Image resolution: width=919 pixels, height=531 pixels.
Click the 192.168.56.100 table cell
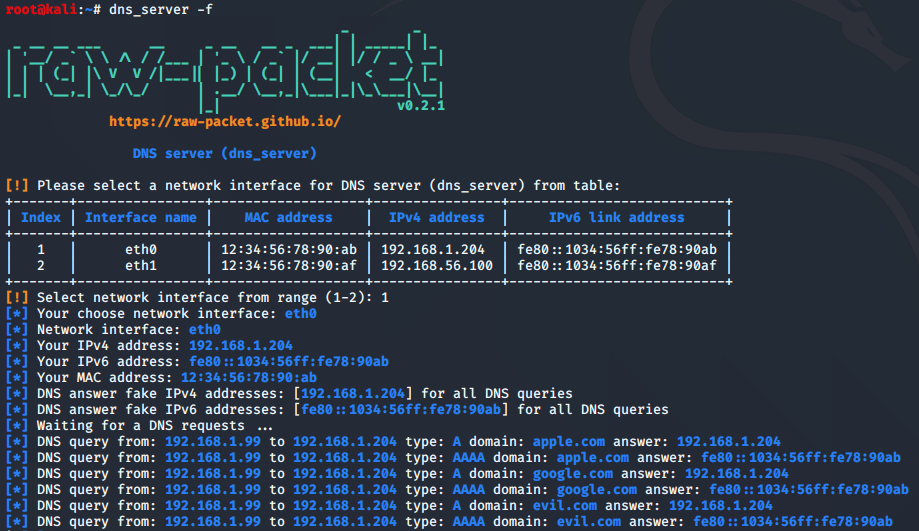[437, 266]
